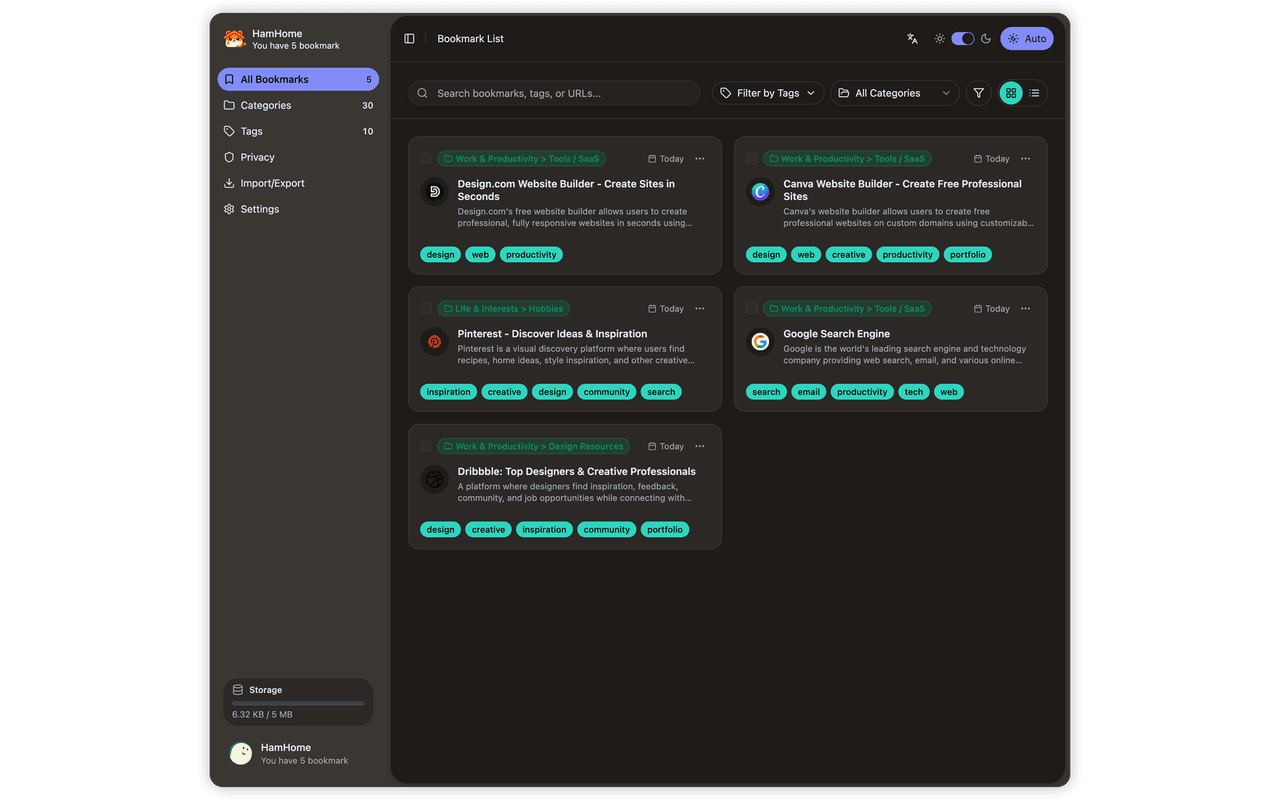Open more options for Pinterest bookmark
This screenshot has height=800, width=1280.
(700, 309)
